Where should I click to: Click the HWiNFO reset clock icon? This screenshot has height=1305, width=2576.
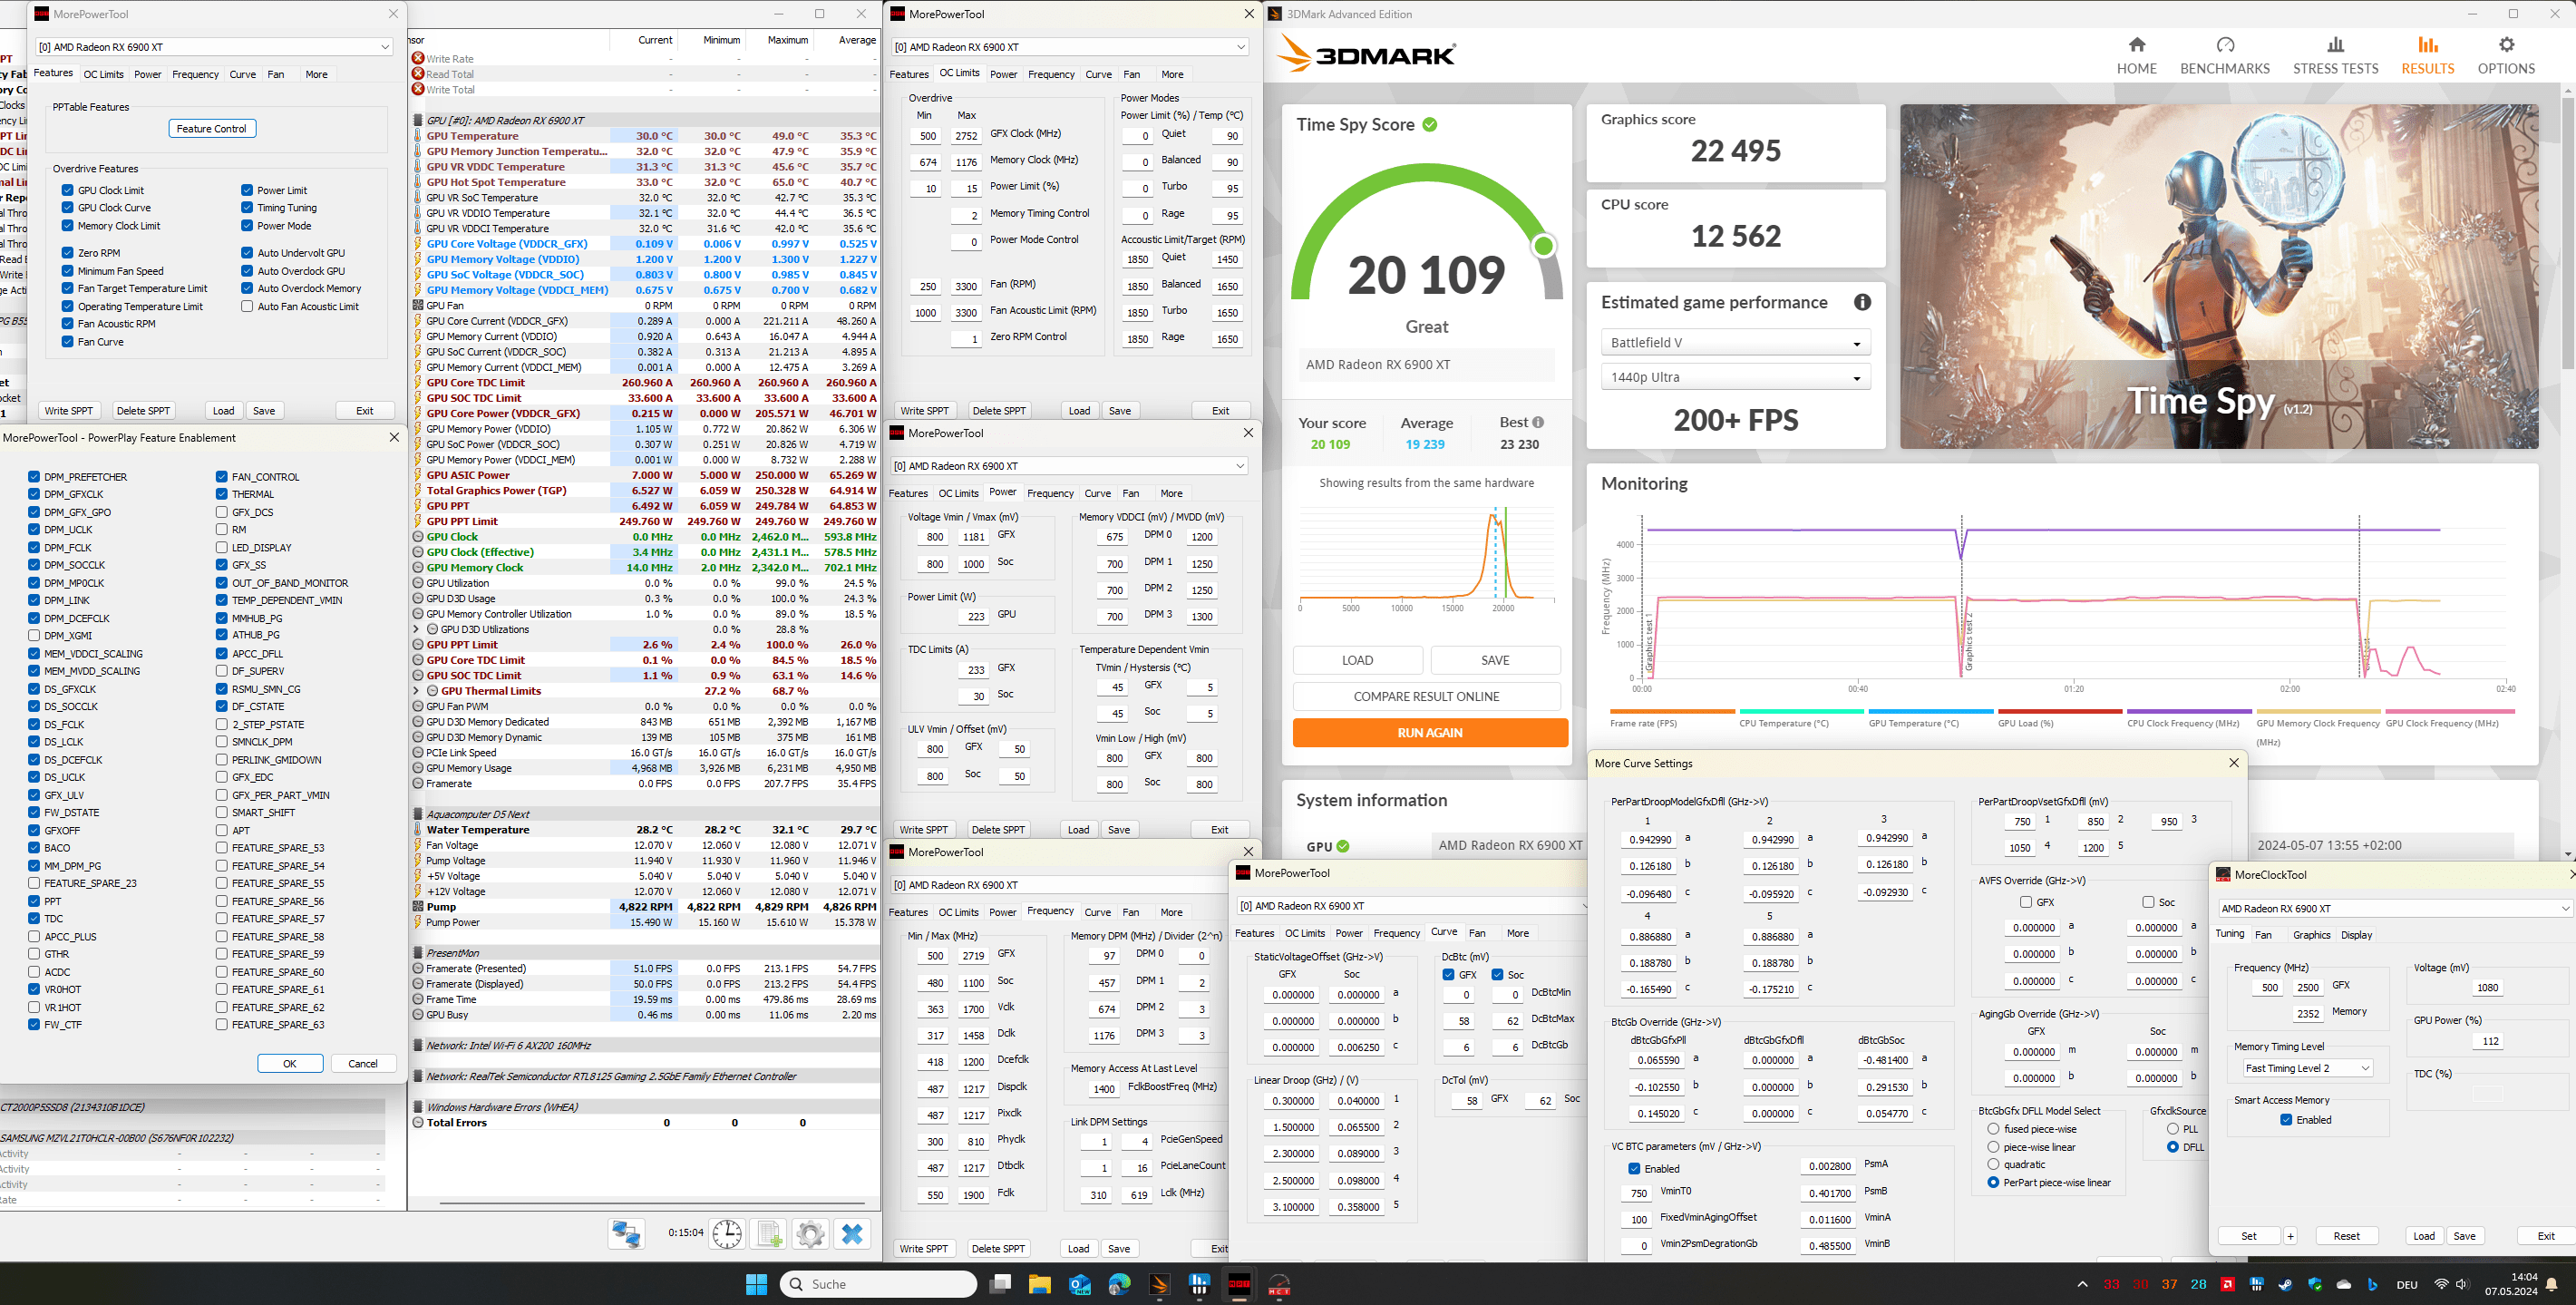point(727,1234)
